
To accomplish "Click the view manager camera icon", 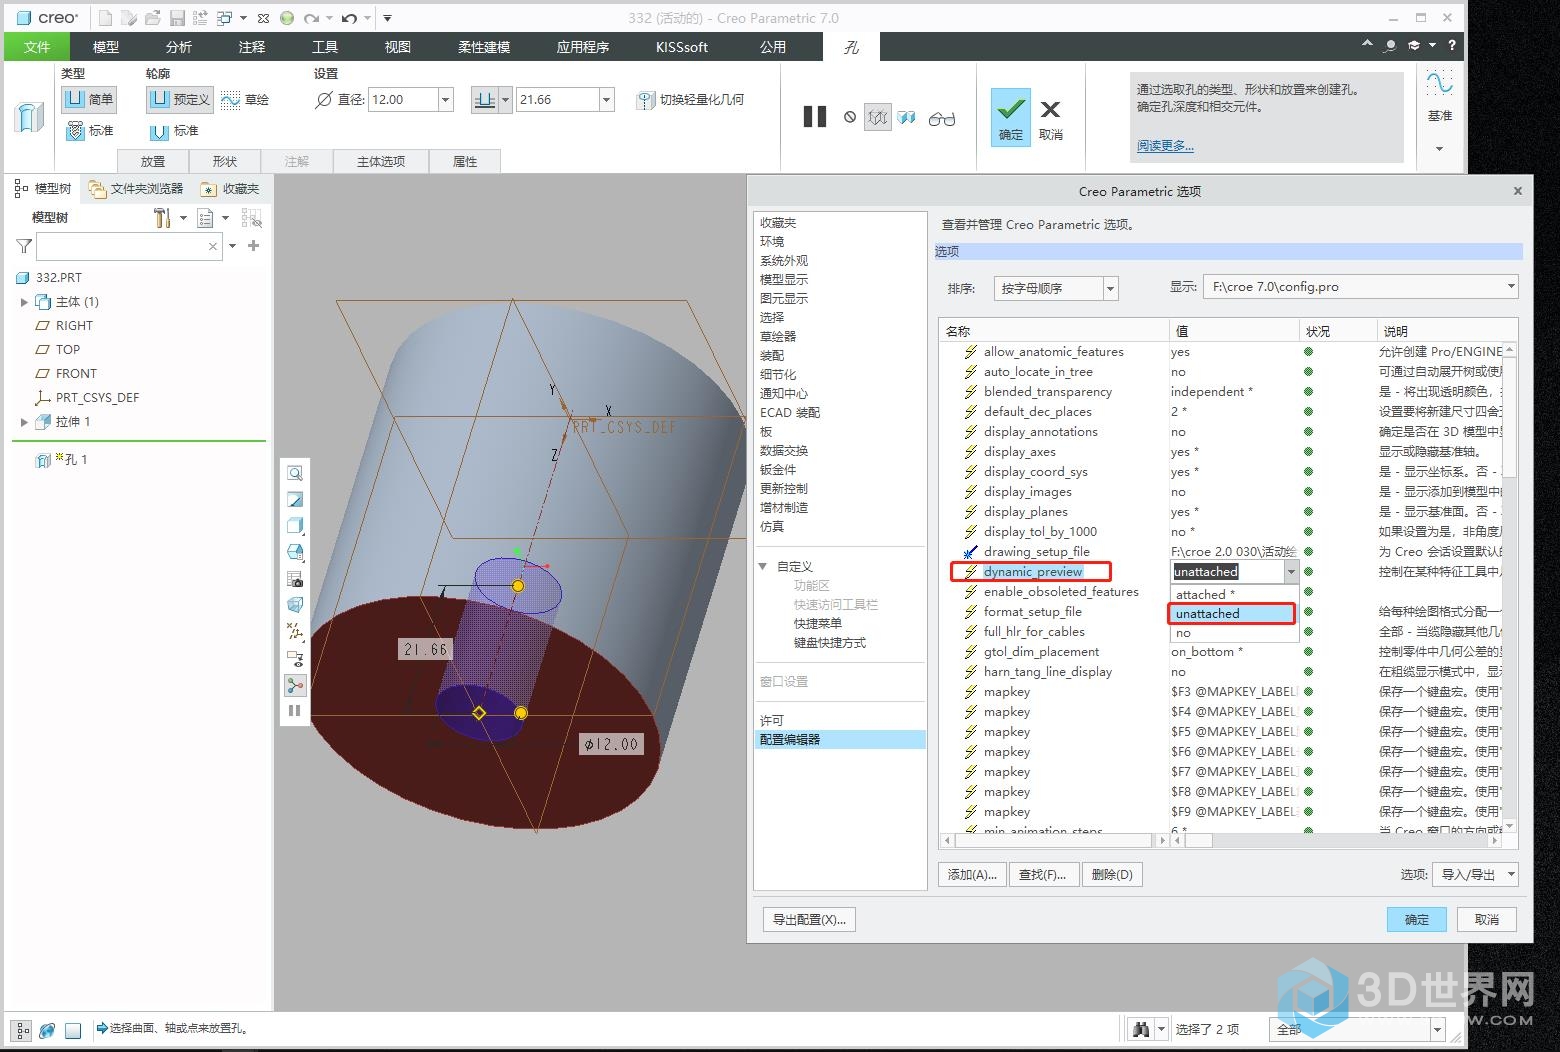I will (295, 579).
